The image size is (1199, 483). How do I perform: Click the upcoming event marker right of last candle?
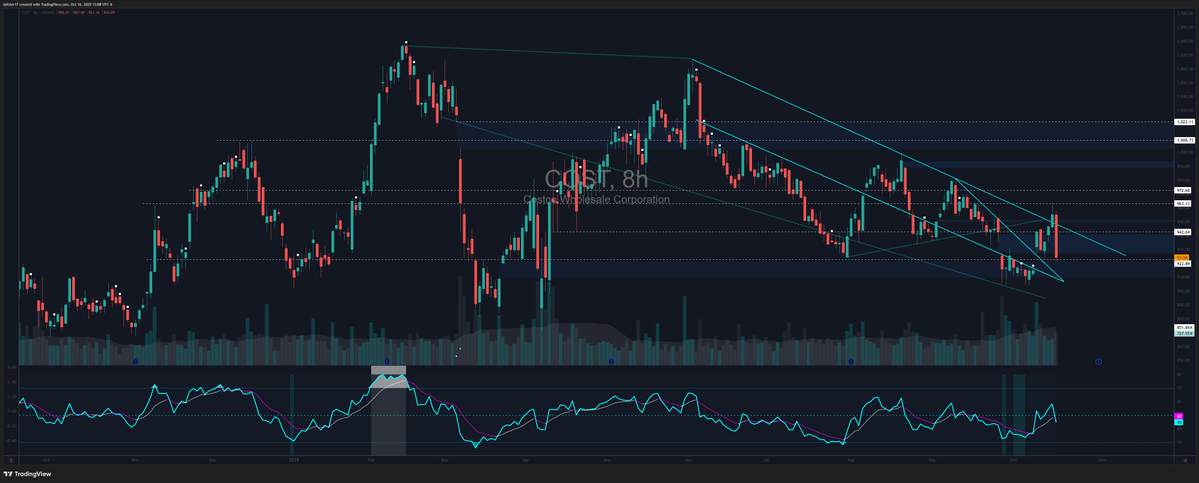1098,360
